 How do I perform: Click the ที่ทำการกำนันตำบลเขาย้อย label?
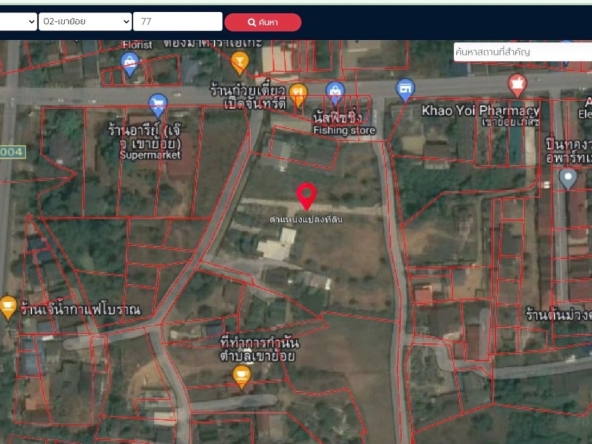260,349
